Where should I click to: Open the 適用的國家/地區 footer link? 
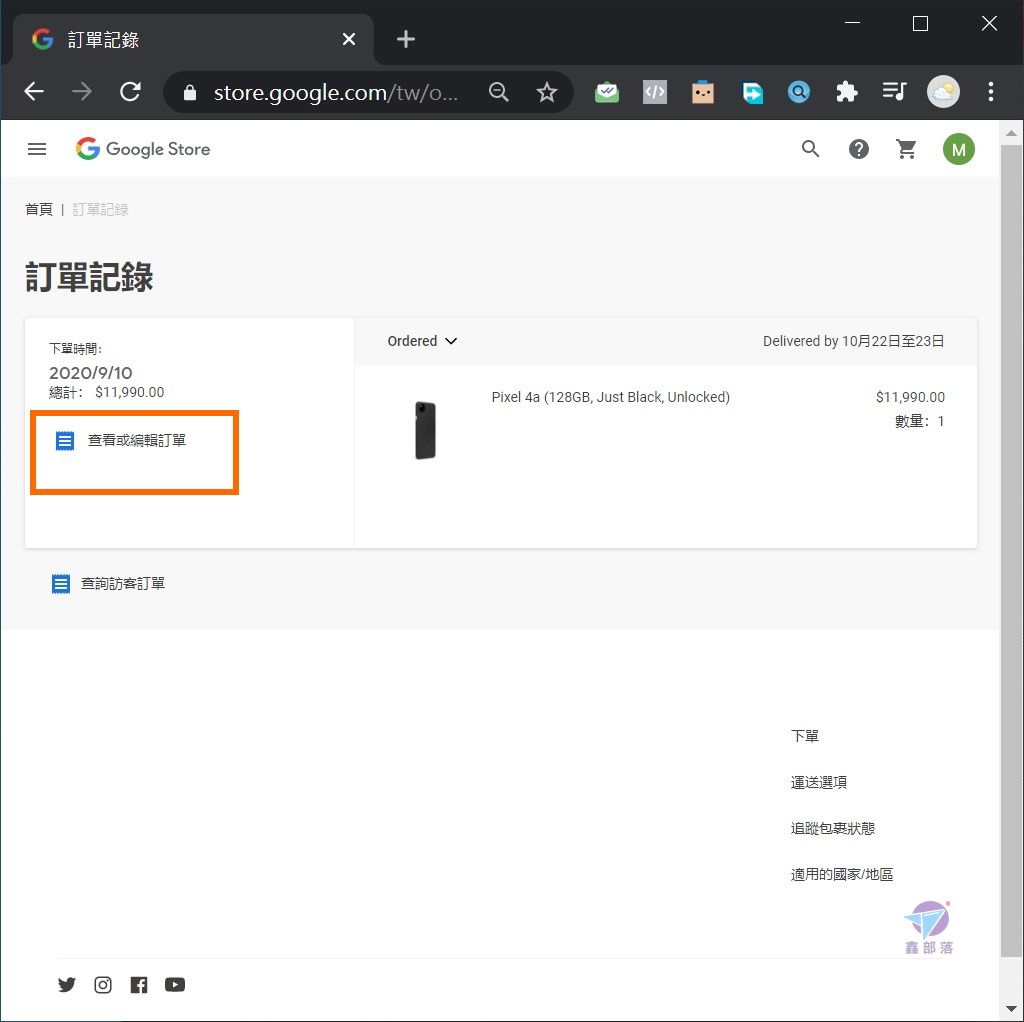(x=841, y=874)
